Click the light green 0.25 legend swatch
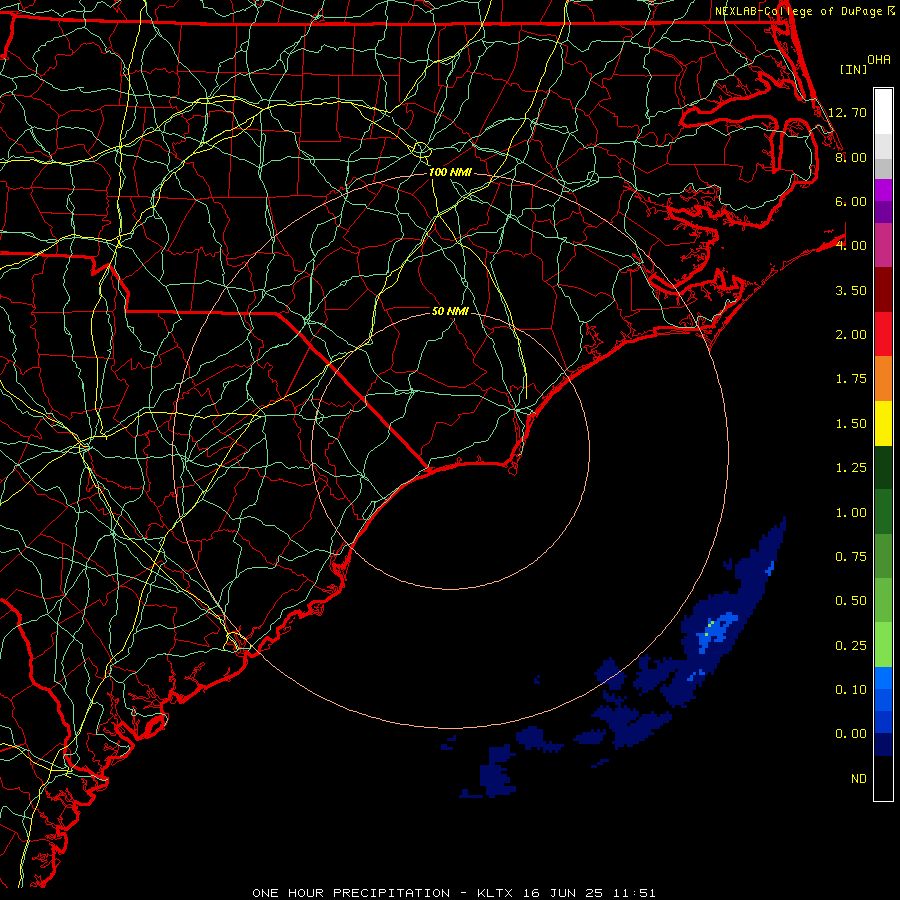 tap(883, 645)
